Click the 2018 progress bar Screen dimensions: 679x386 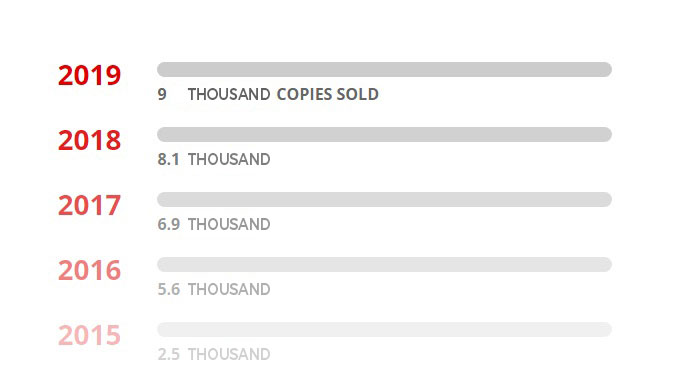click(x=384, y=134)
